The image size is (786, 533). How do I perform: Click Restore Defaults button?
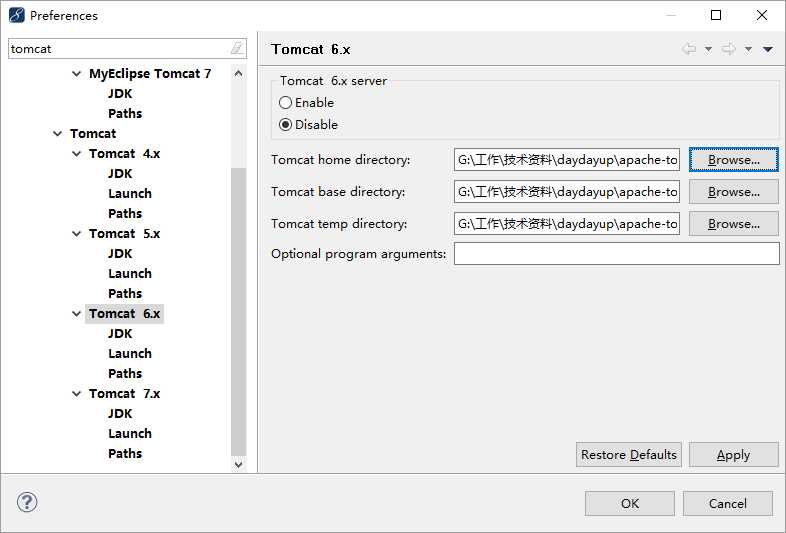click(629, 455)
